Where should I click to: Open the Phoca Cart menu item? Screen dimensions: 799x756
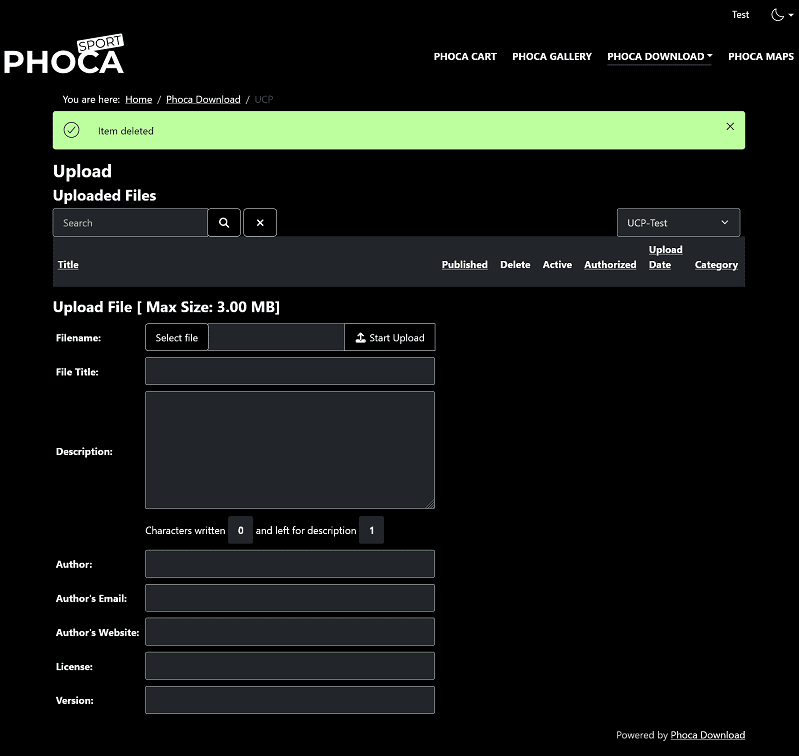pos(465,57)
